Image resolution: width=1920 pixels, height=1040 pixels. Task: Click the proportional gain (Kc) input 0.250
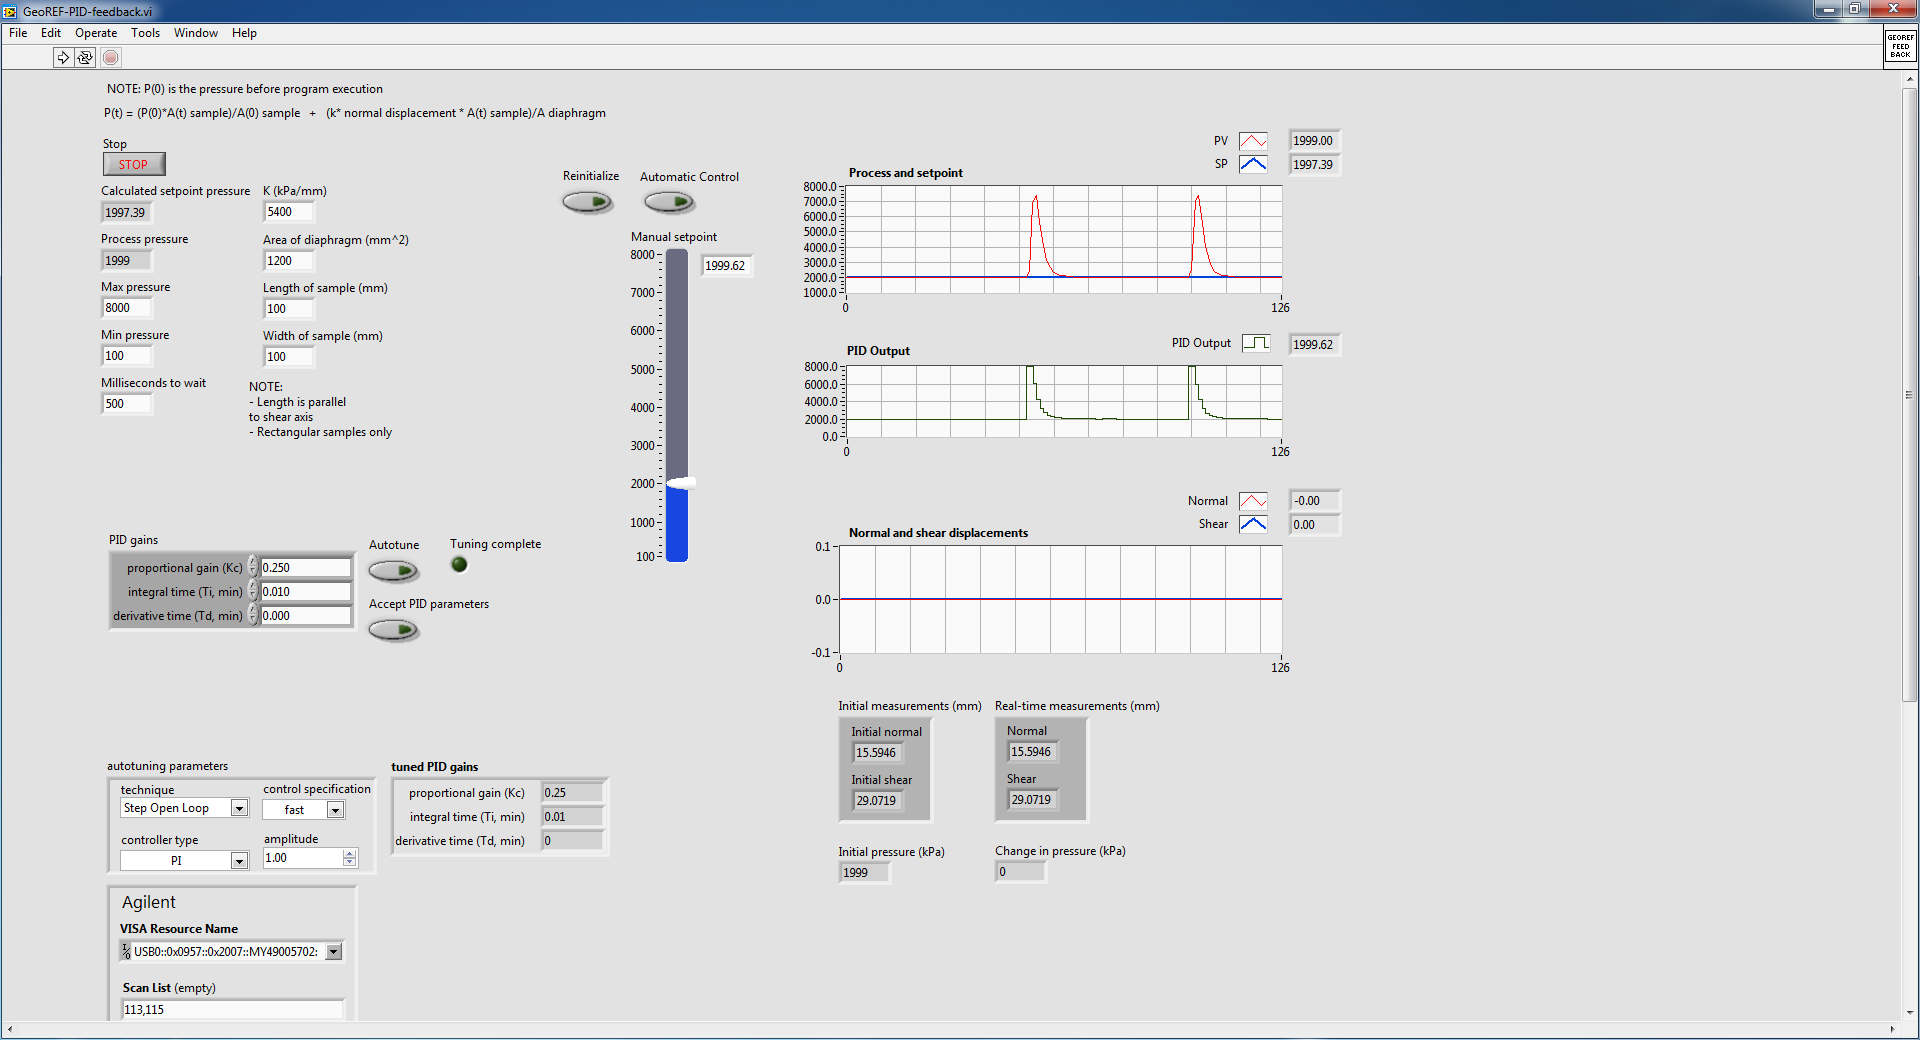[x=306, y=567]
